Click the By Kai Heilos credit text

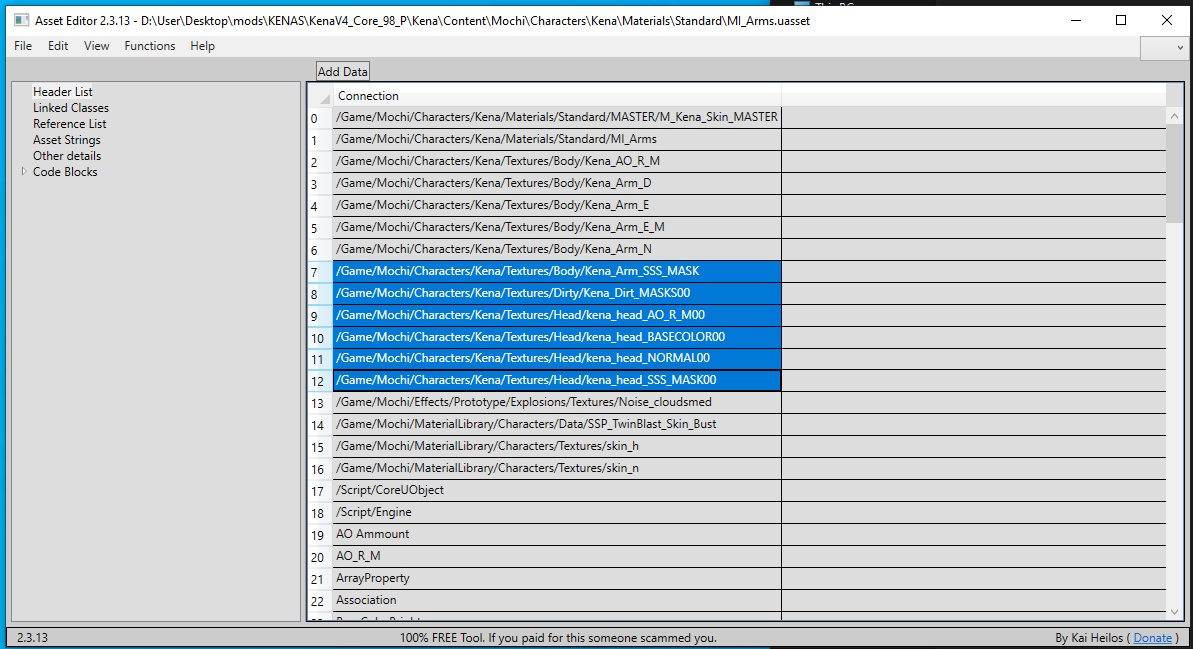tap(1090, 638)
